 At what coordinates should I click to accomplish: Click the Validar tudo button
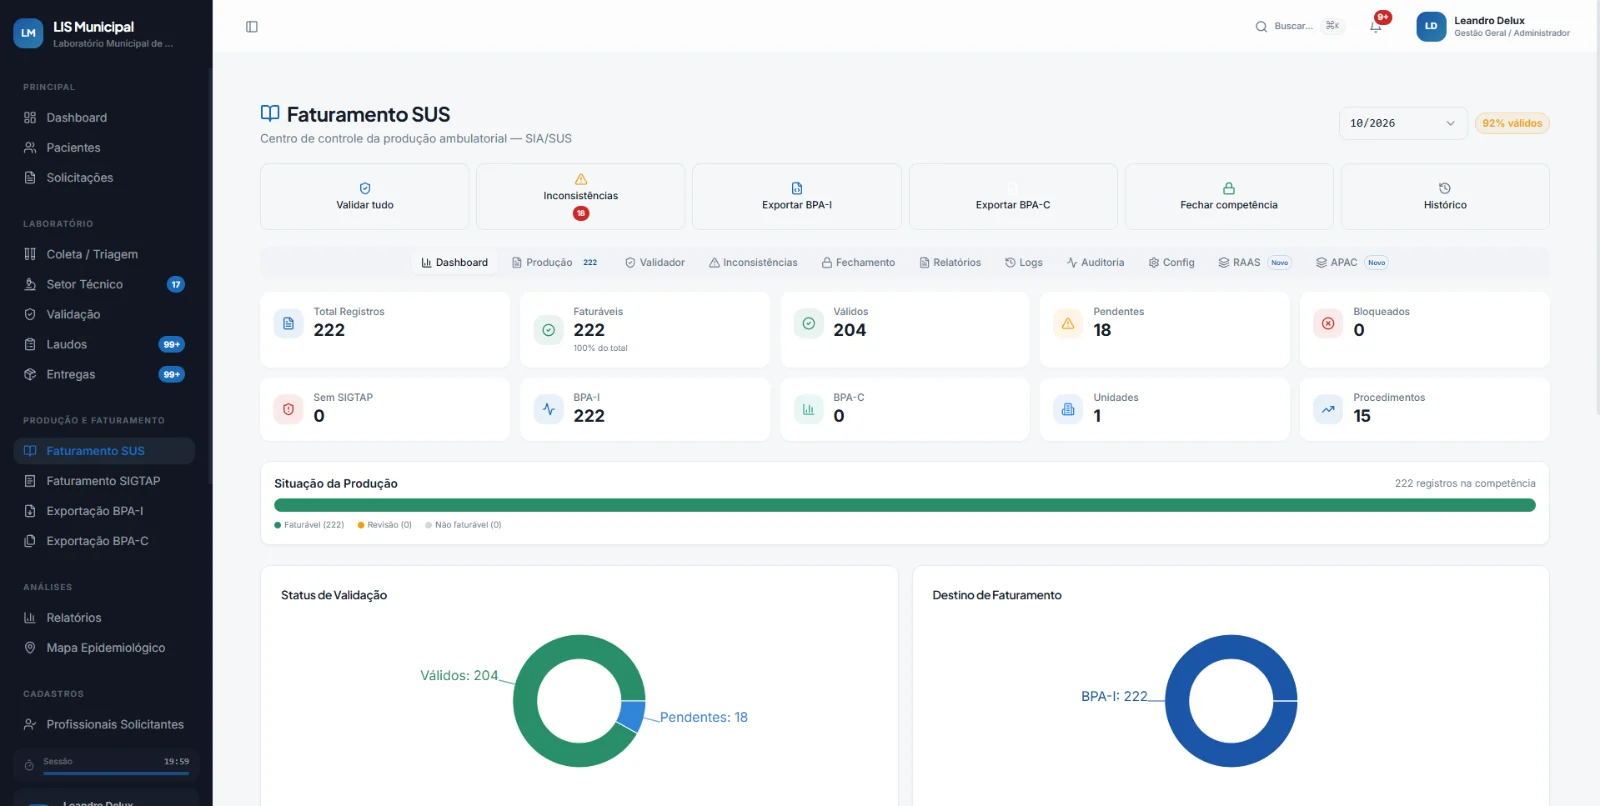[365, 197]
